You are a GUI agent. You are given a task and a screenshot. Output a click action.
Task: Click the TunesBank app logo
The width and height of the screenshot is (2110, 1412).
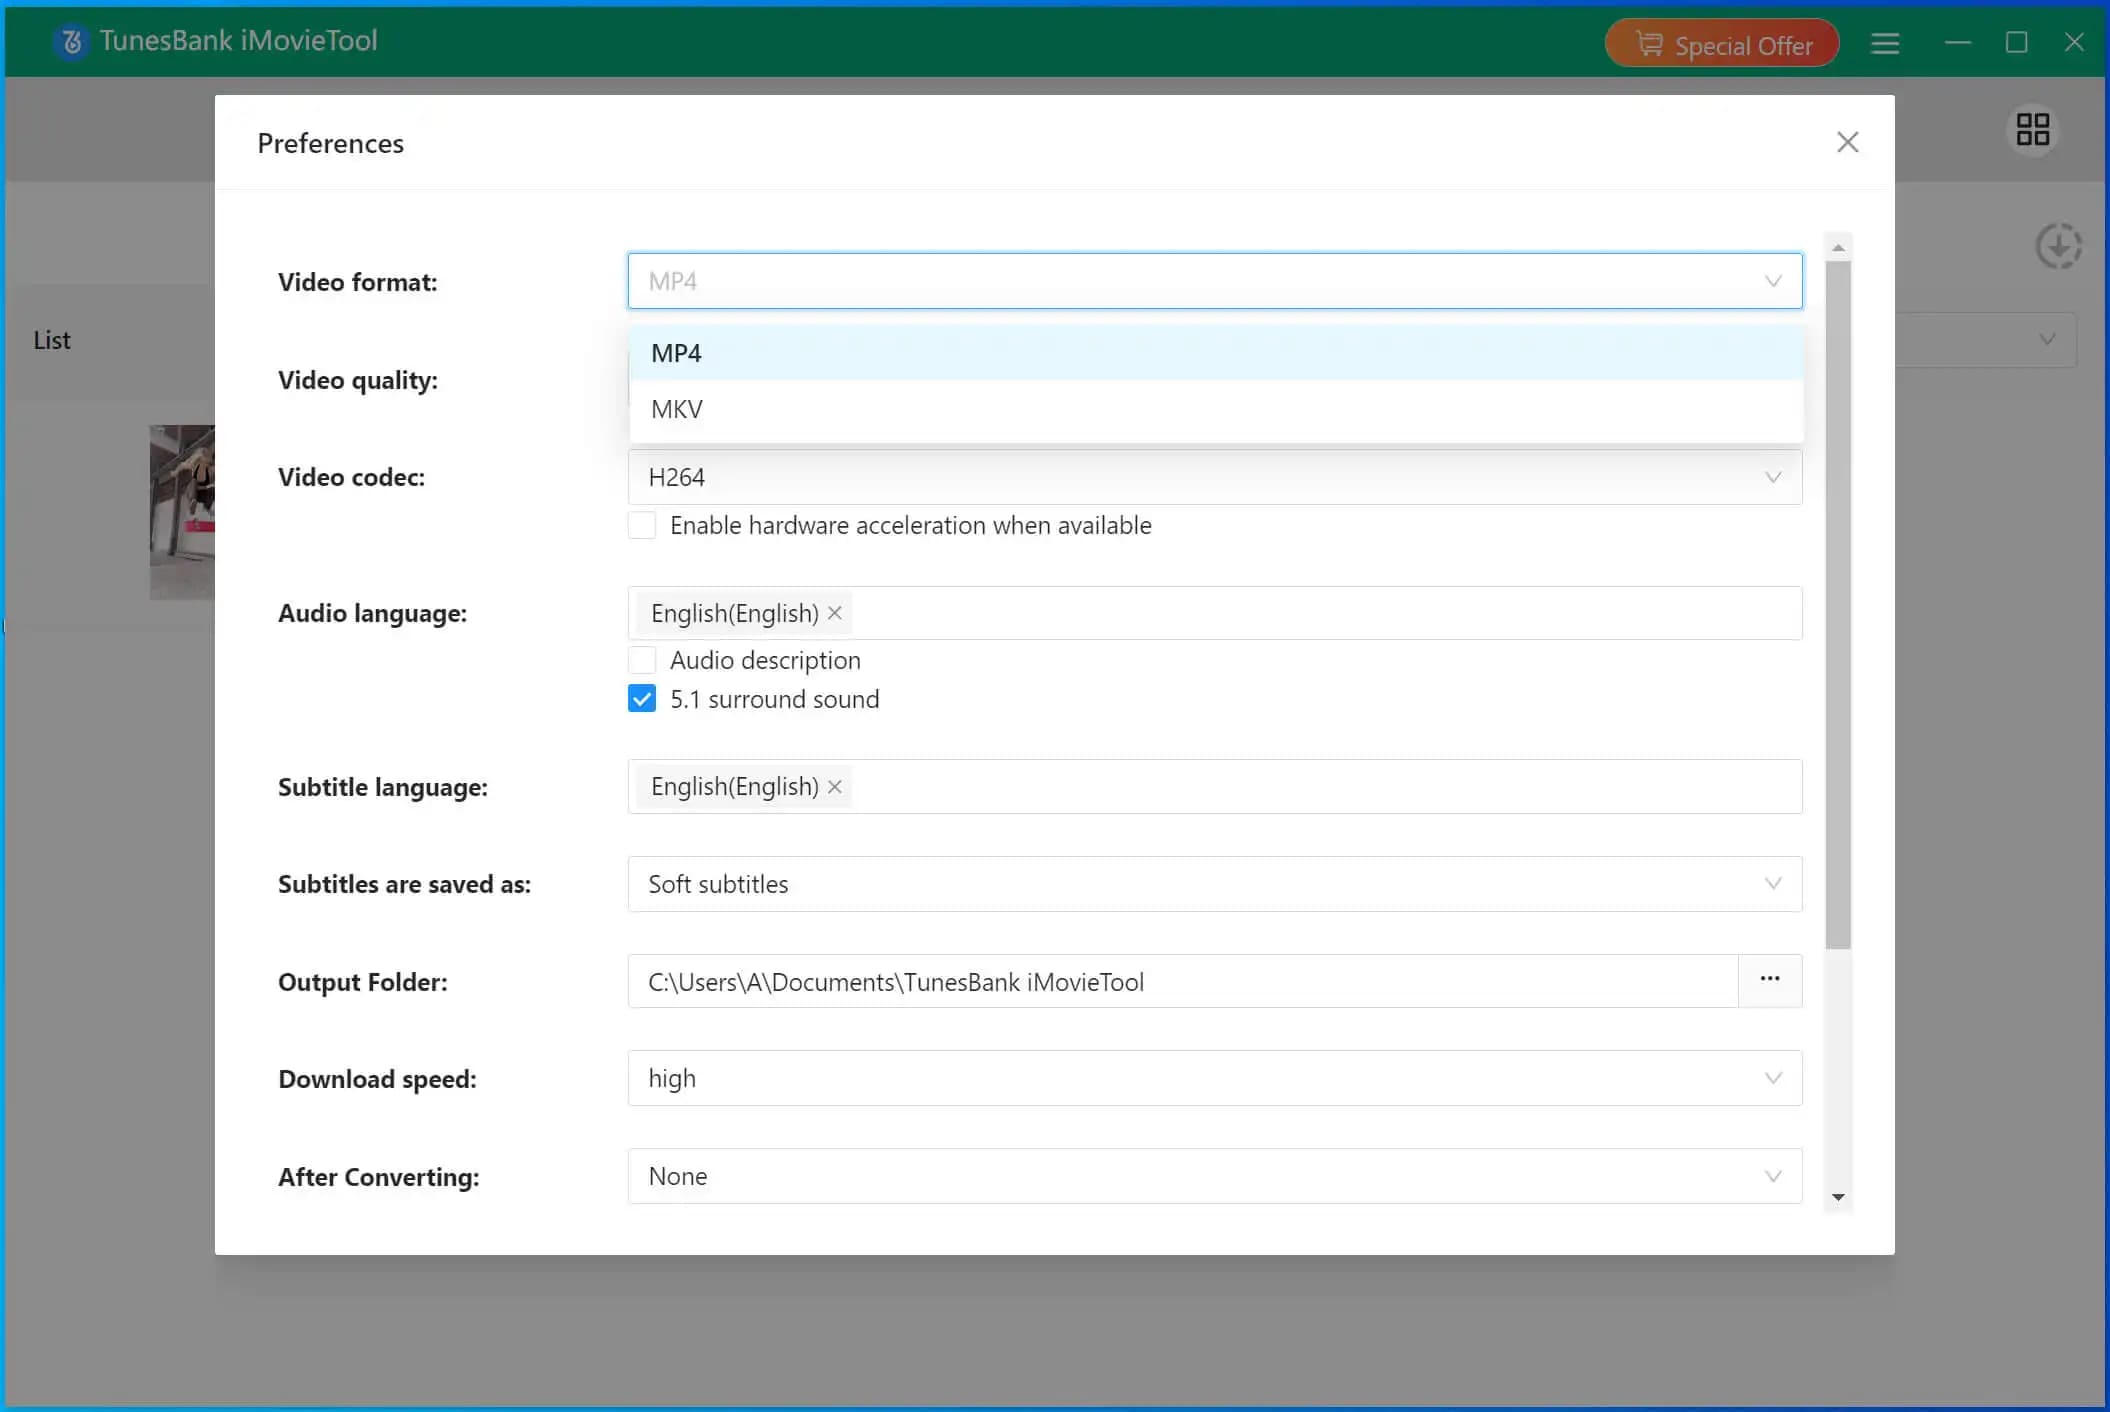[x=71, y=41]
